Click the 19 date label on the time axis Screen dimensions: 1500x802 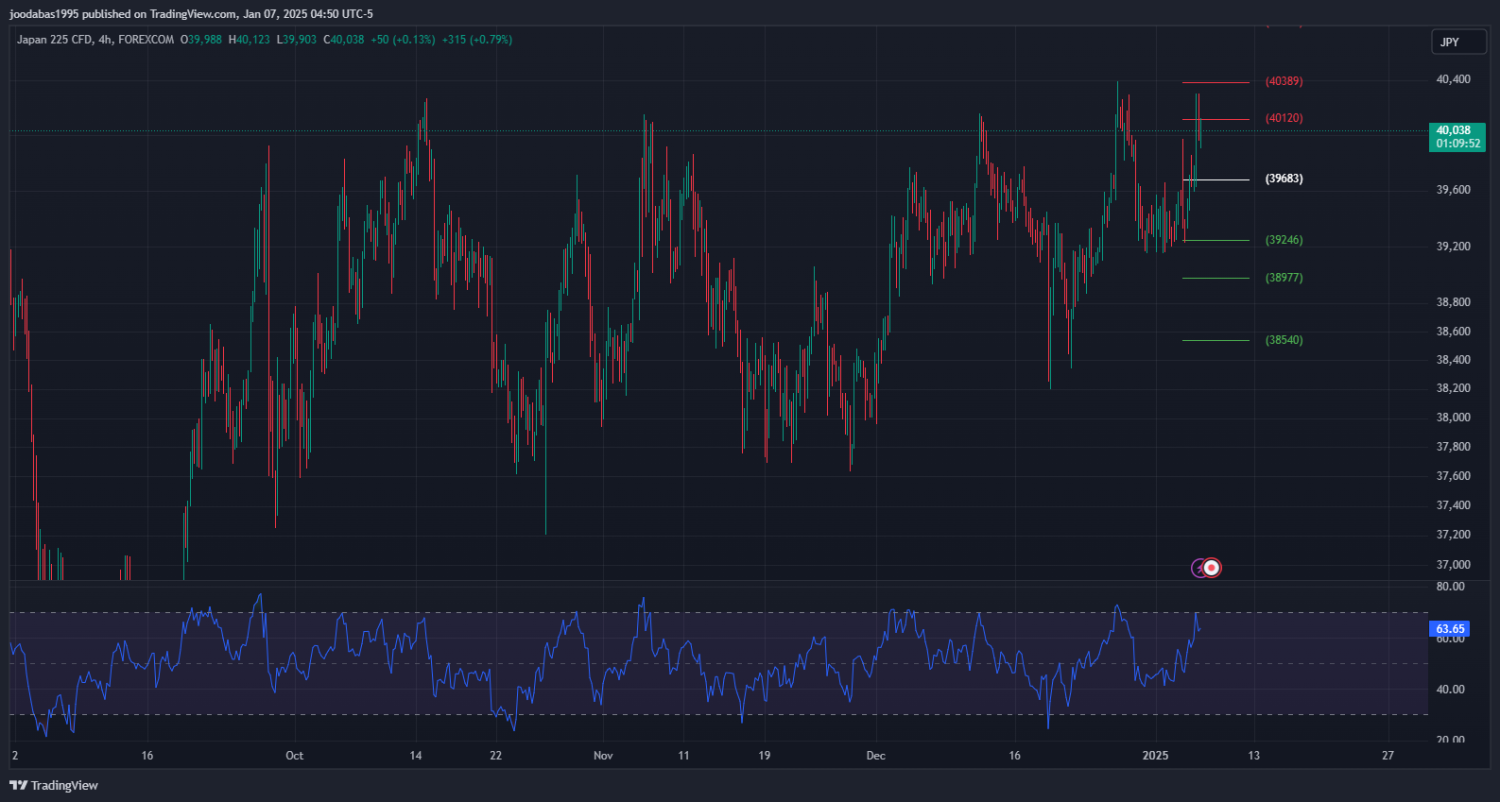pyautogui.click(x=763, y=755)
